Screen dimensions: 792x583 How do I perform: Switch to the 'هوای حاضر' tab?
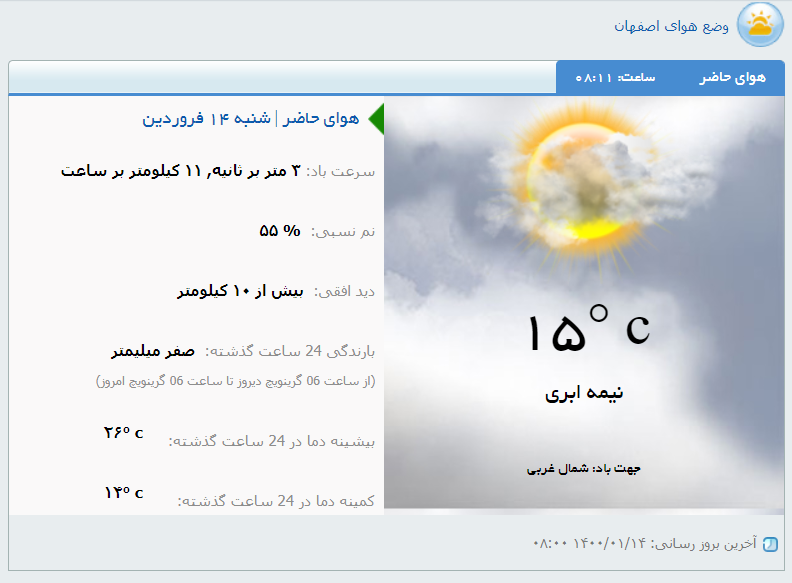pyautogui.click(x=732, y=78)
